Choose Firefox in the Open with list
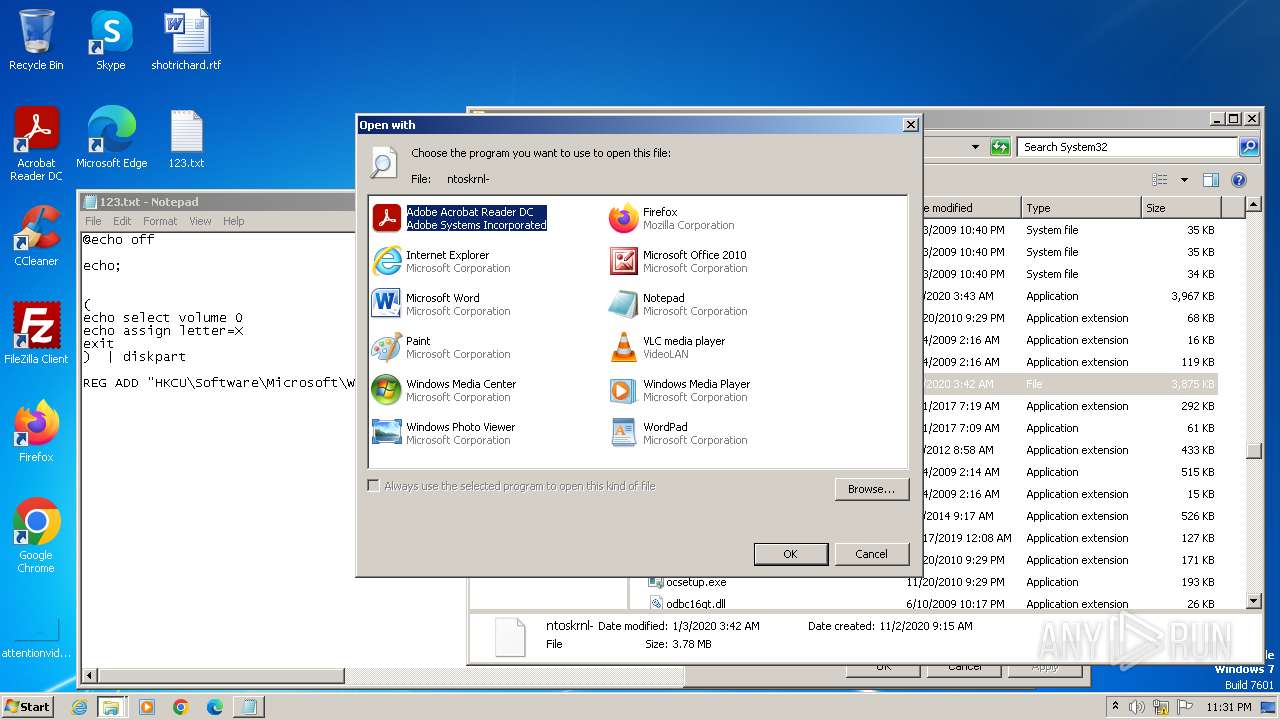Screen dimensions: 1280x720 point(672,218)
